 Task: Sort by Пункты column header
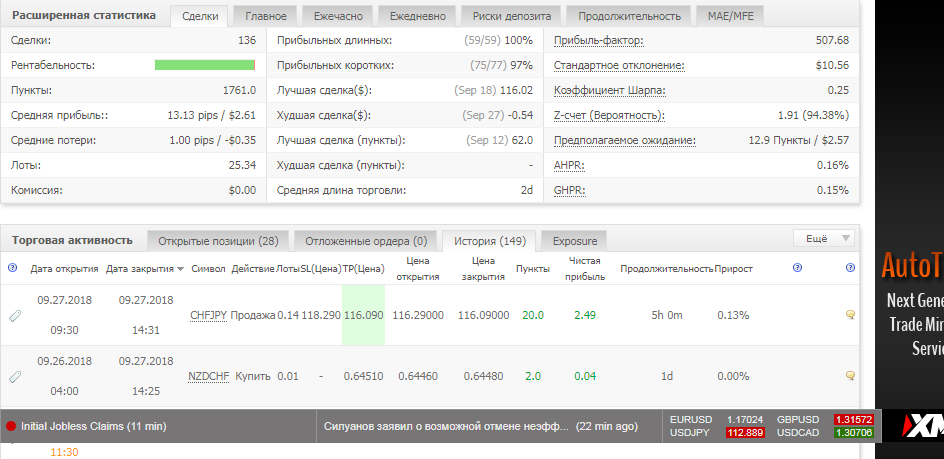[533, 269]
